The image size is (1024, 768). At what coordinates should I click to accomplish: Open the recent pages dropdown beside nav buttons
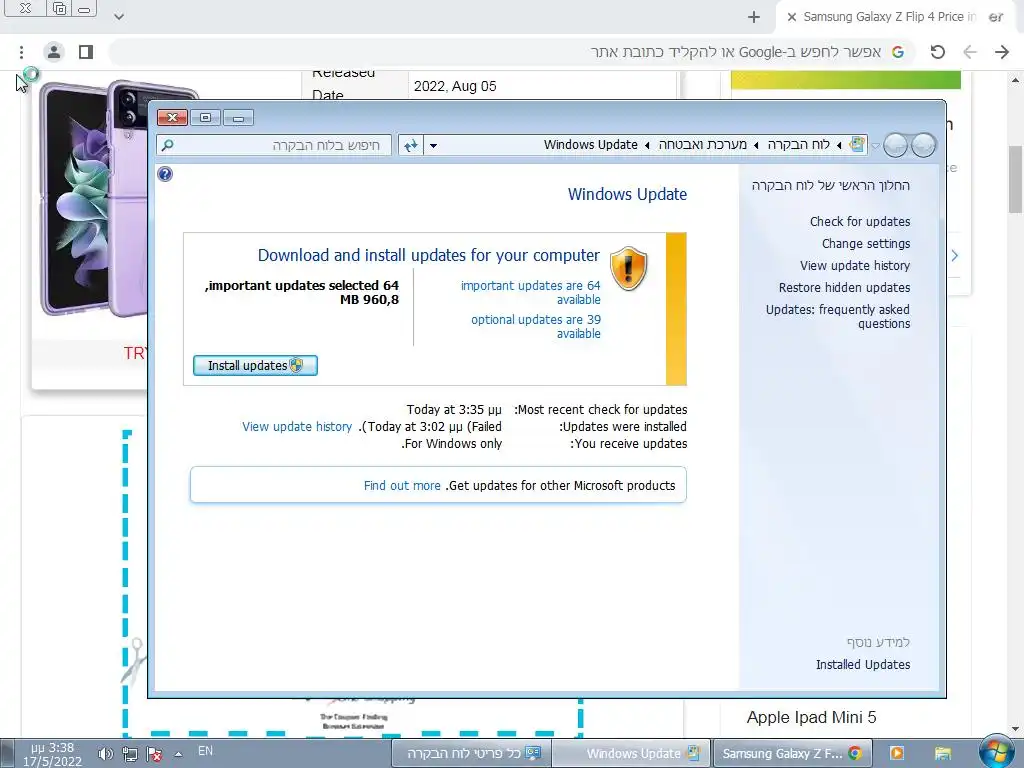point(876,146)
